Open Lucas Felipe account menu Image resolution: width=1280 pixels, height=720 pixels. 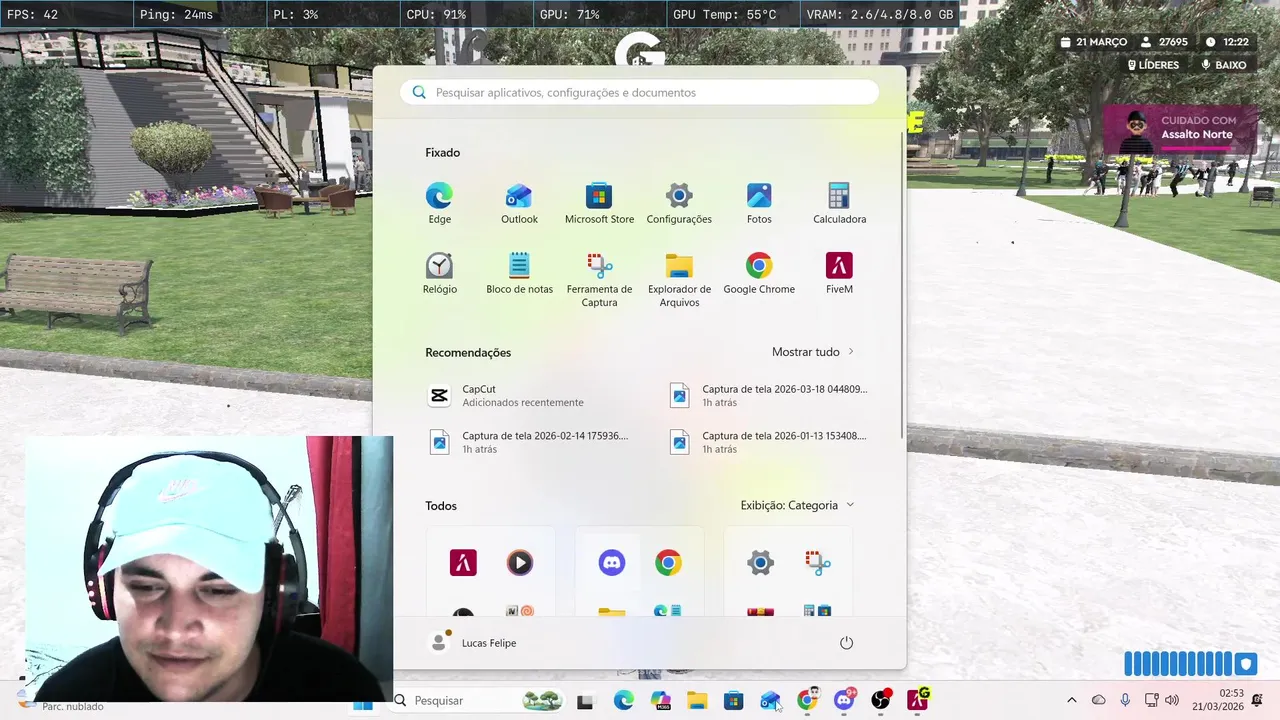(x=472, y=643)
